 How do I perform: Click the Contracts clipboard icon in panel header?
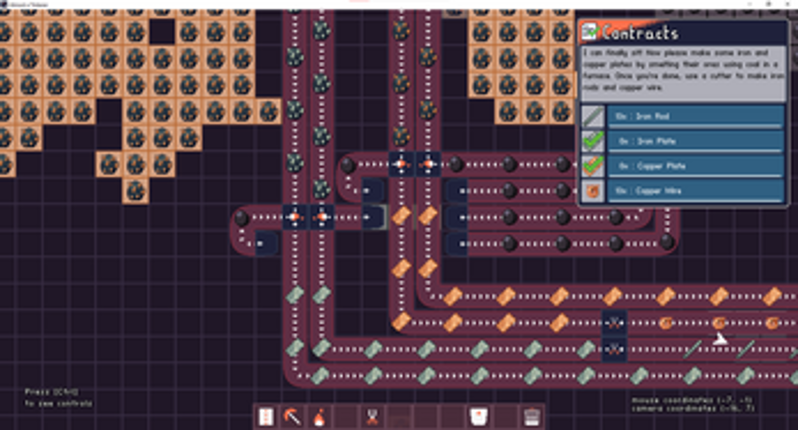(590, 32)
